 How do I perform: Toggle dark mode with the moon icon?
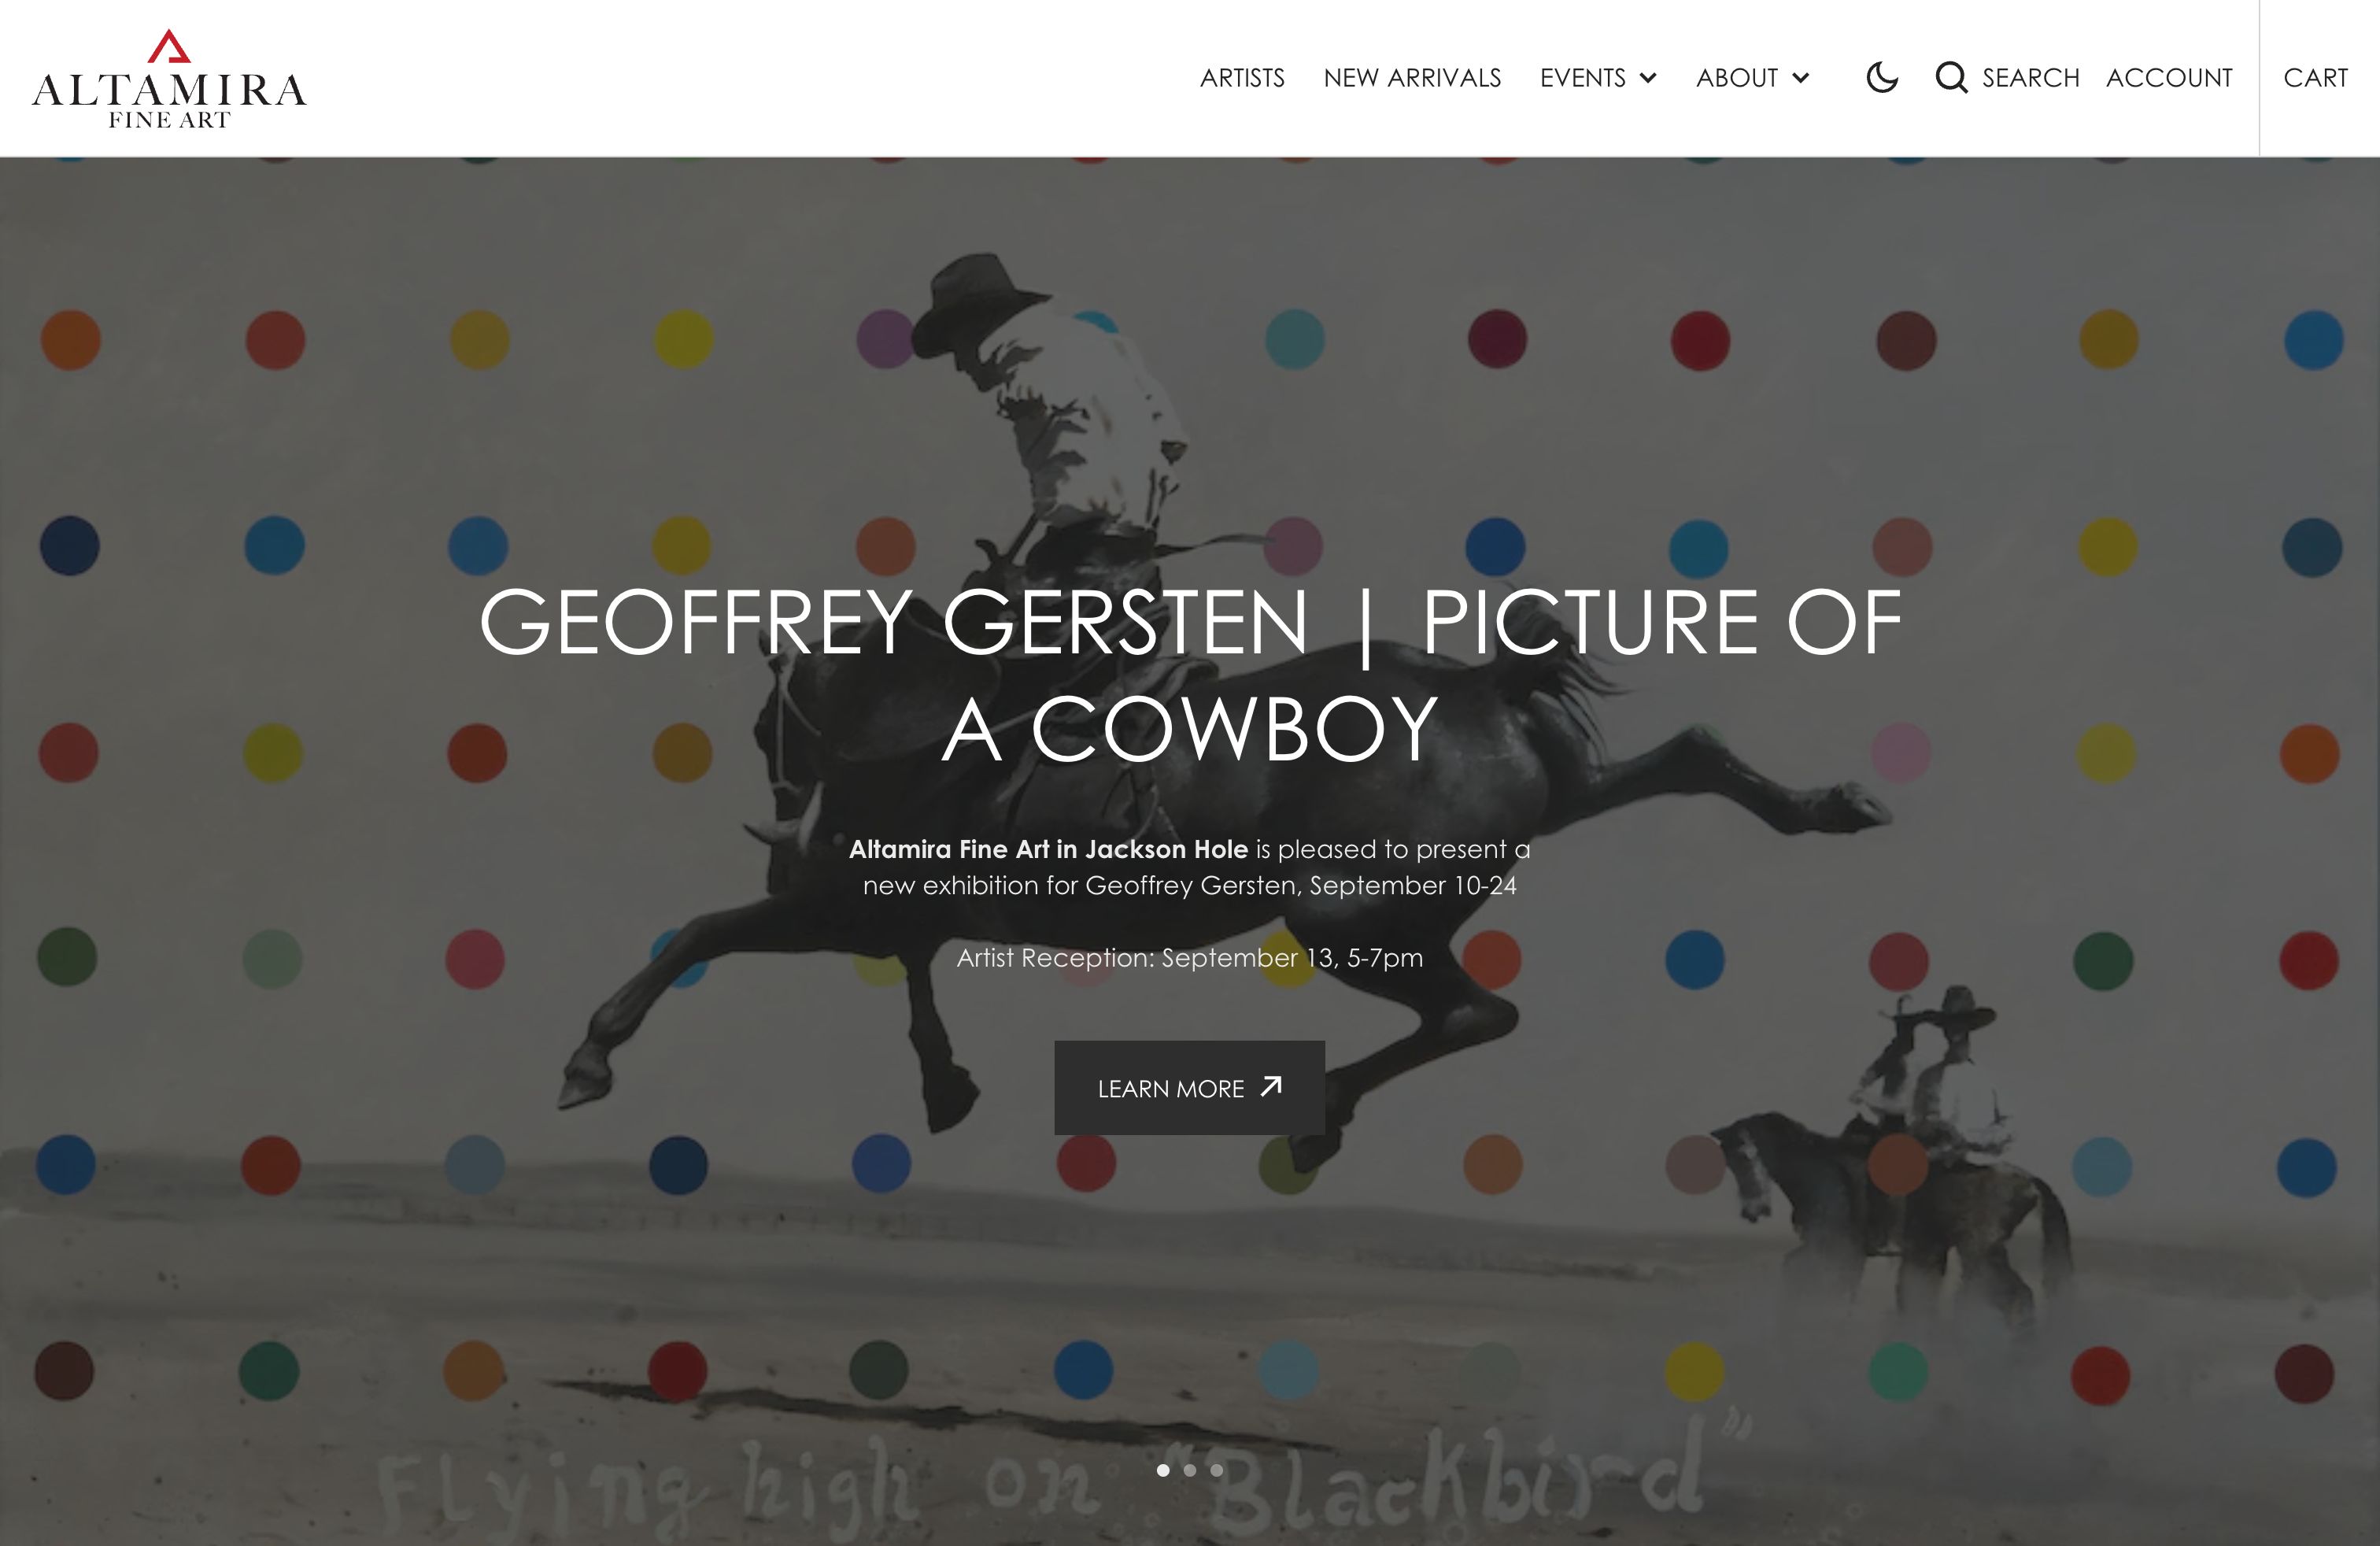click(1882, 78)
